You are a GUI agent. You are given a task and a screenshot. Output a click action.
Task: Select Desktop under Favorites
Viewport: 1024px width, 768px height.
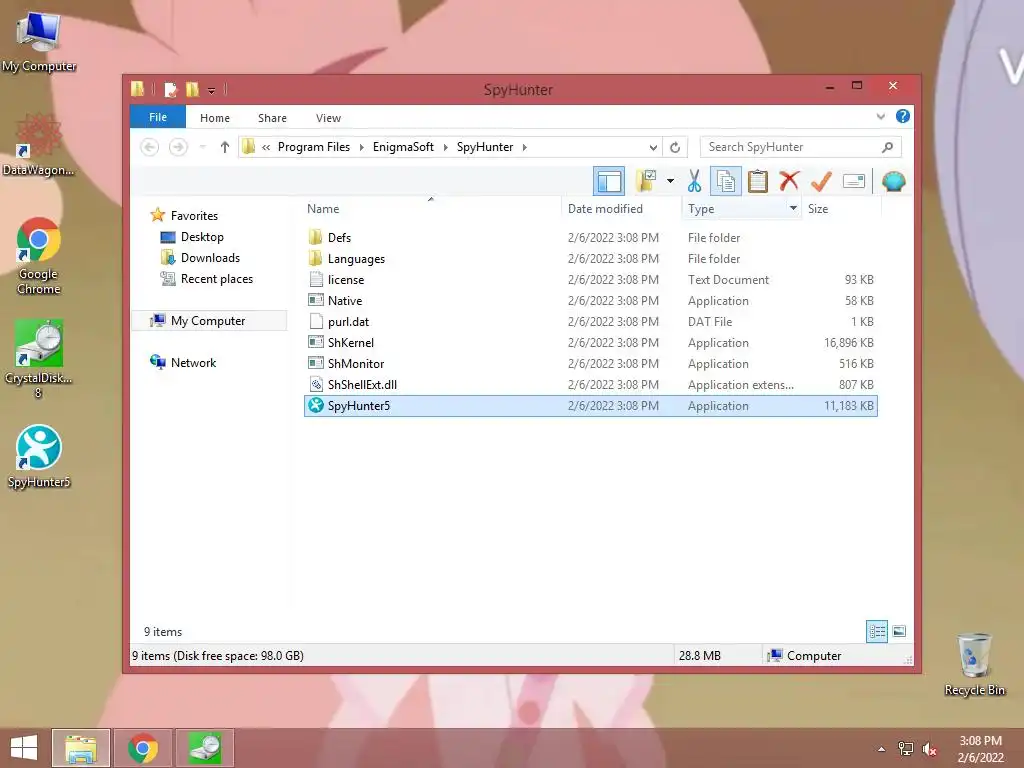192,237
